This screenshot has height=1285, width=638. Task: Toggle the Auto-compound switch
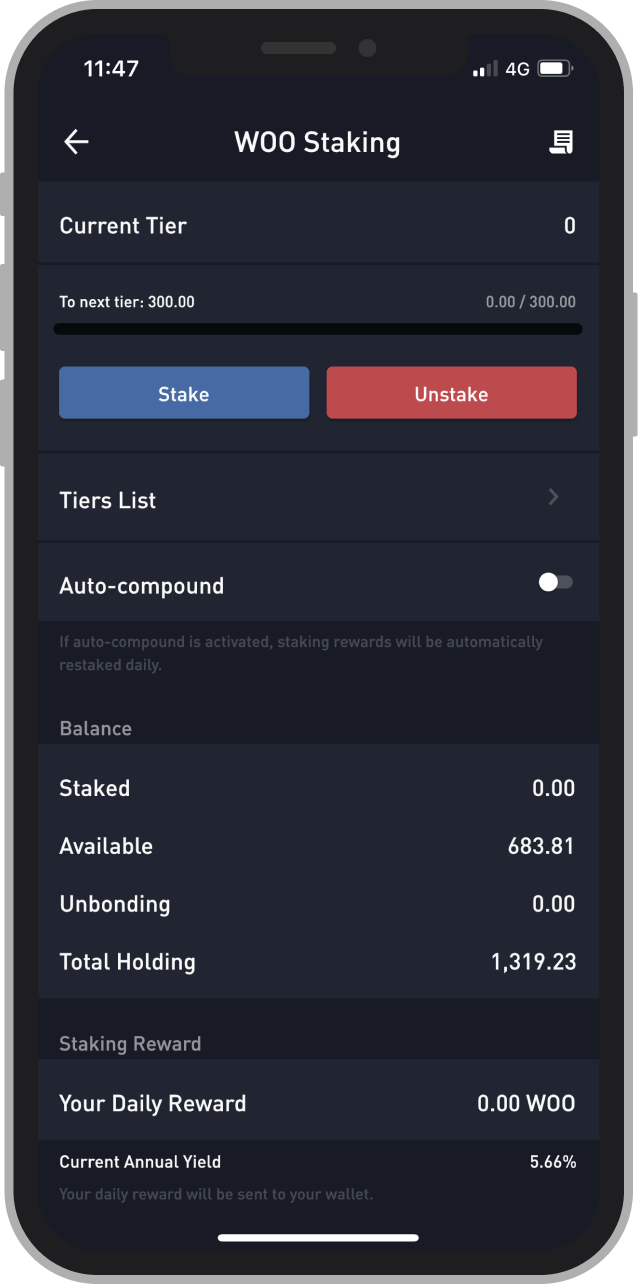click(555, 583)
